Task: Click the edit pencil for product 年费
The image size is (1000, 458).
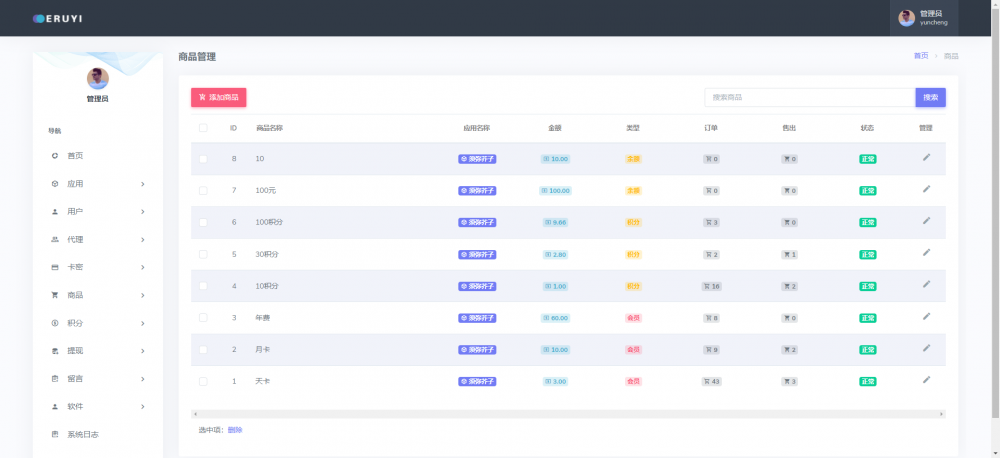Action: coord(926,317)
